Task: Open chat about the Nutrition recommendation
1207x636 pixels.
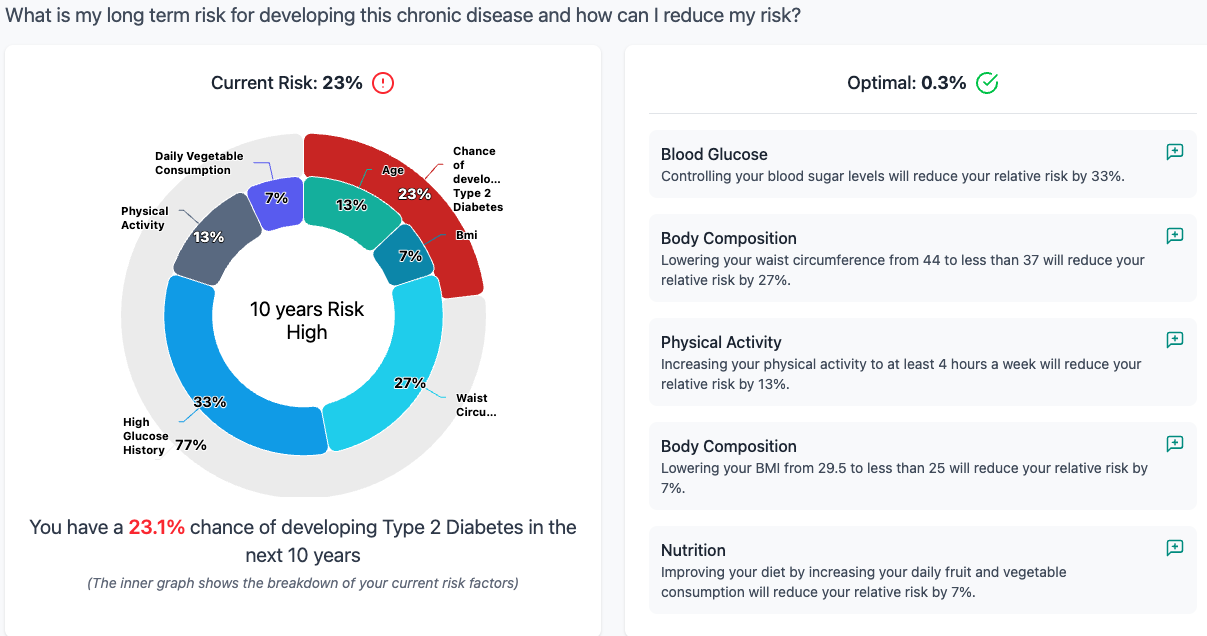Action: 1174,547
